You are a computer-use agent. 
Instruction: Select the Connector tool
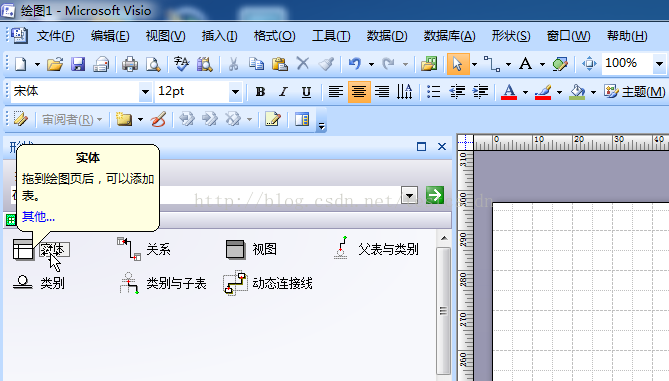tap(492, 64)
